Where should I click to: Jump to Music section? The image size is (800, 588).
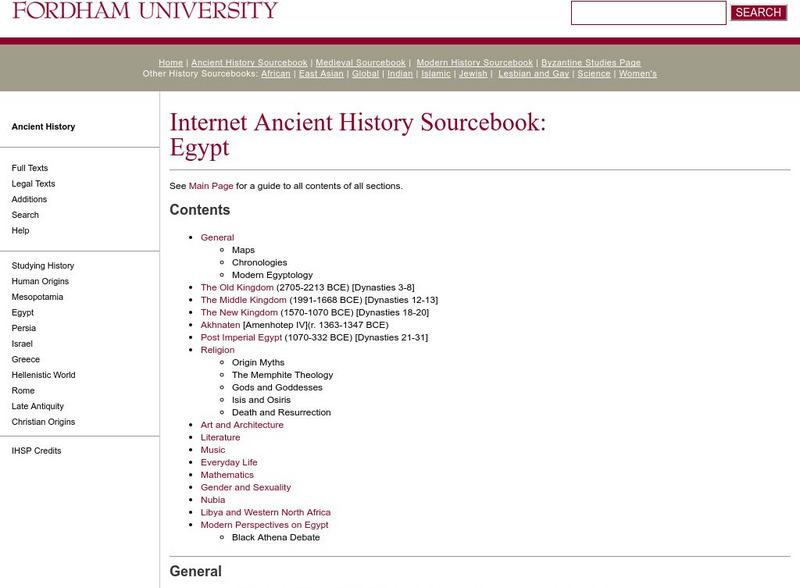[213, 450]
